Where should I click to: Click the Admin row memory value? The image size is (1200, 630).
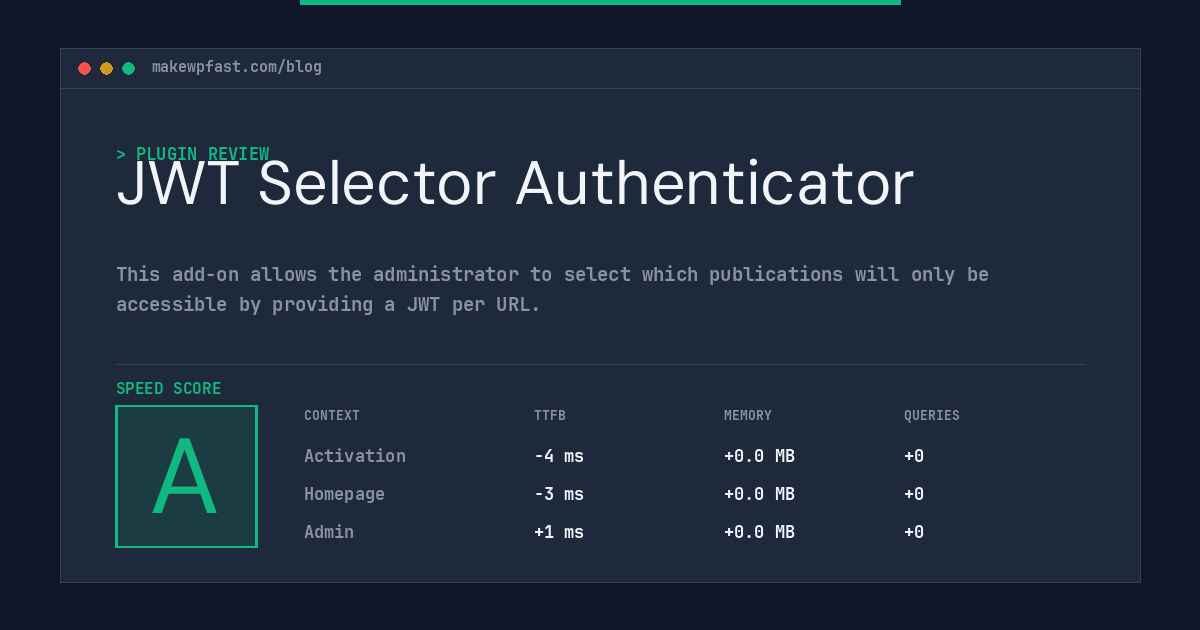759,532
